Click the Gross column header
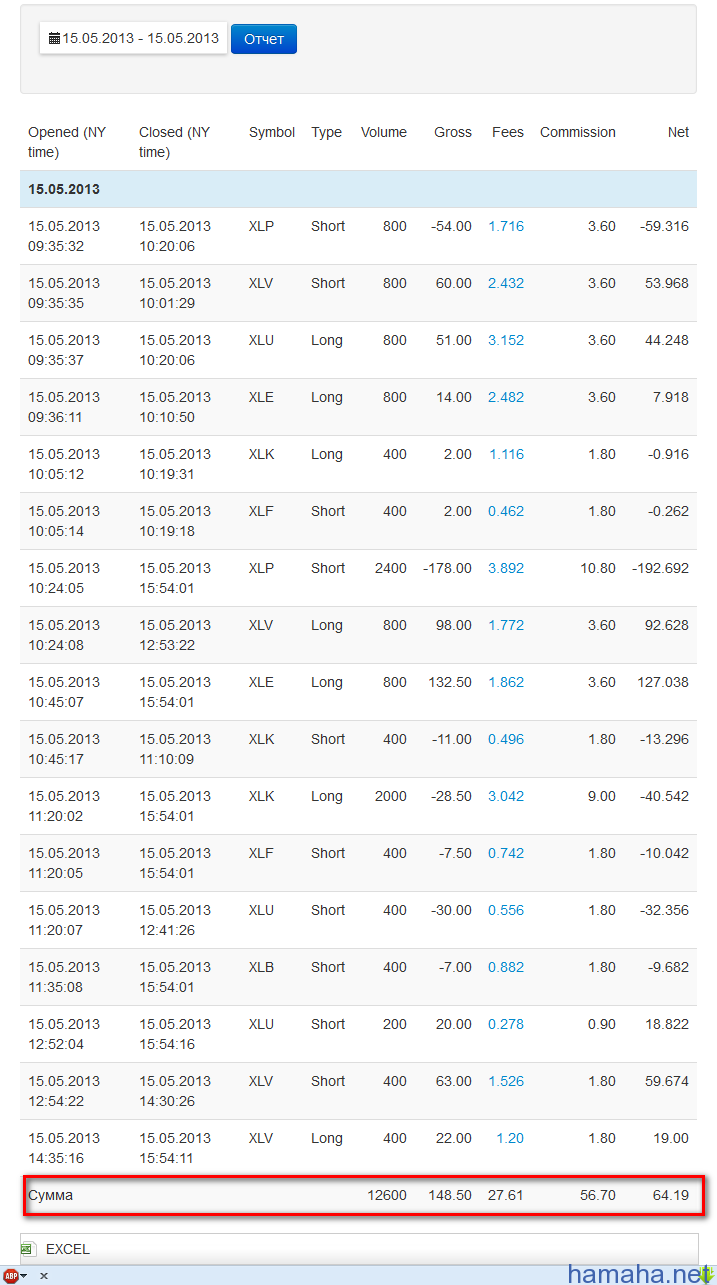This screenshot has width=717, height=1285. coord(453,132)
